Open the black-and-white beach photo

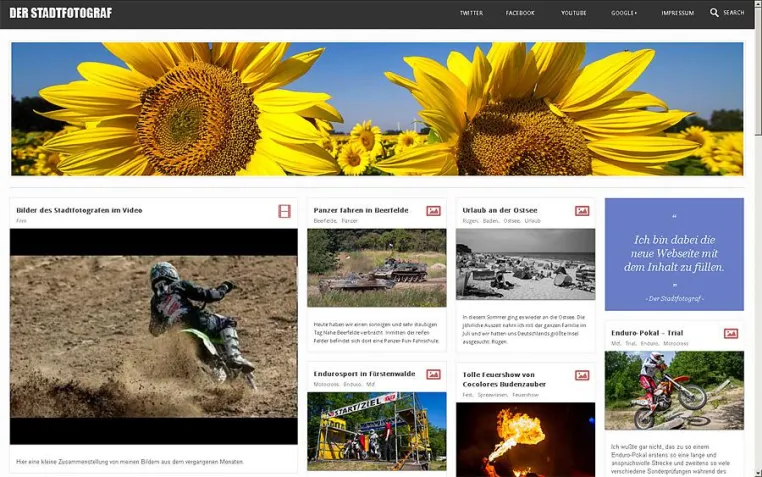coord(525,264)
